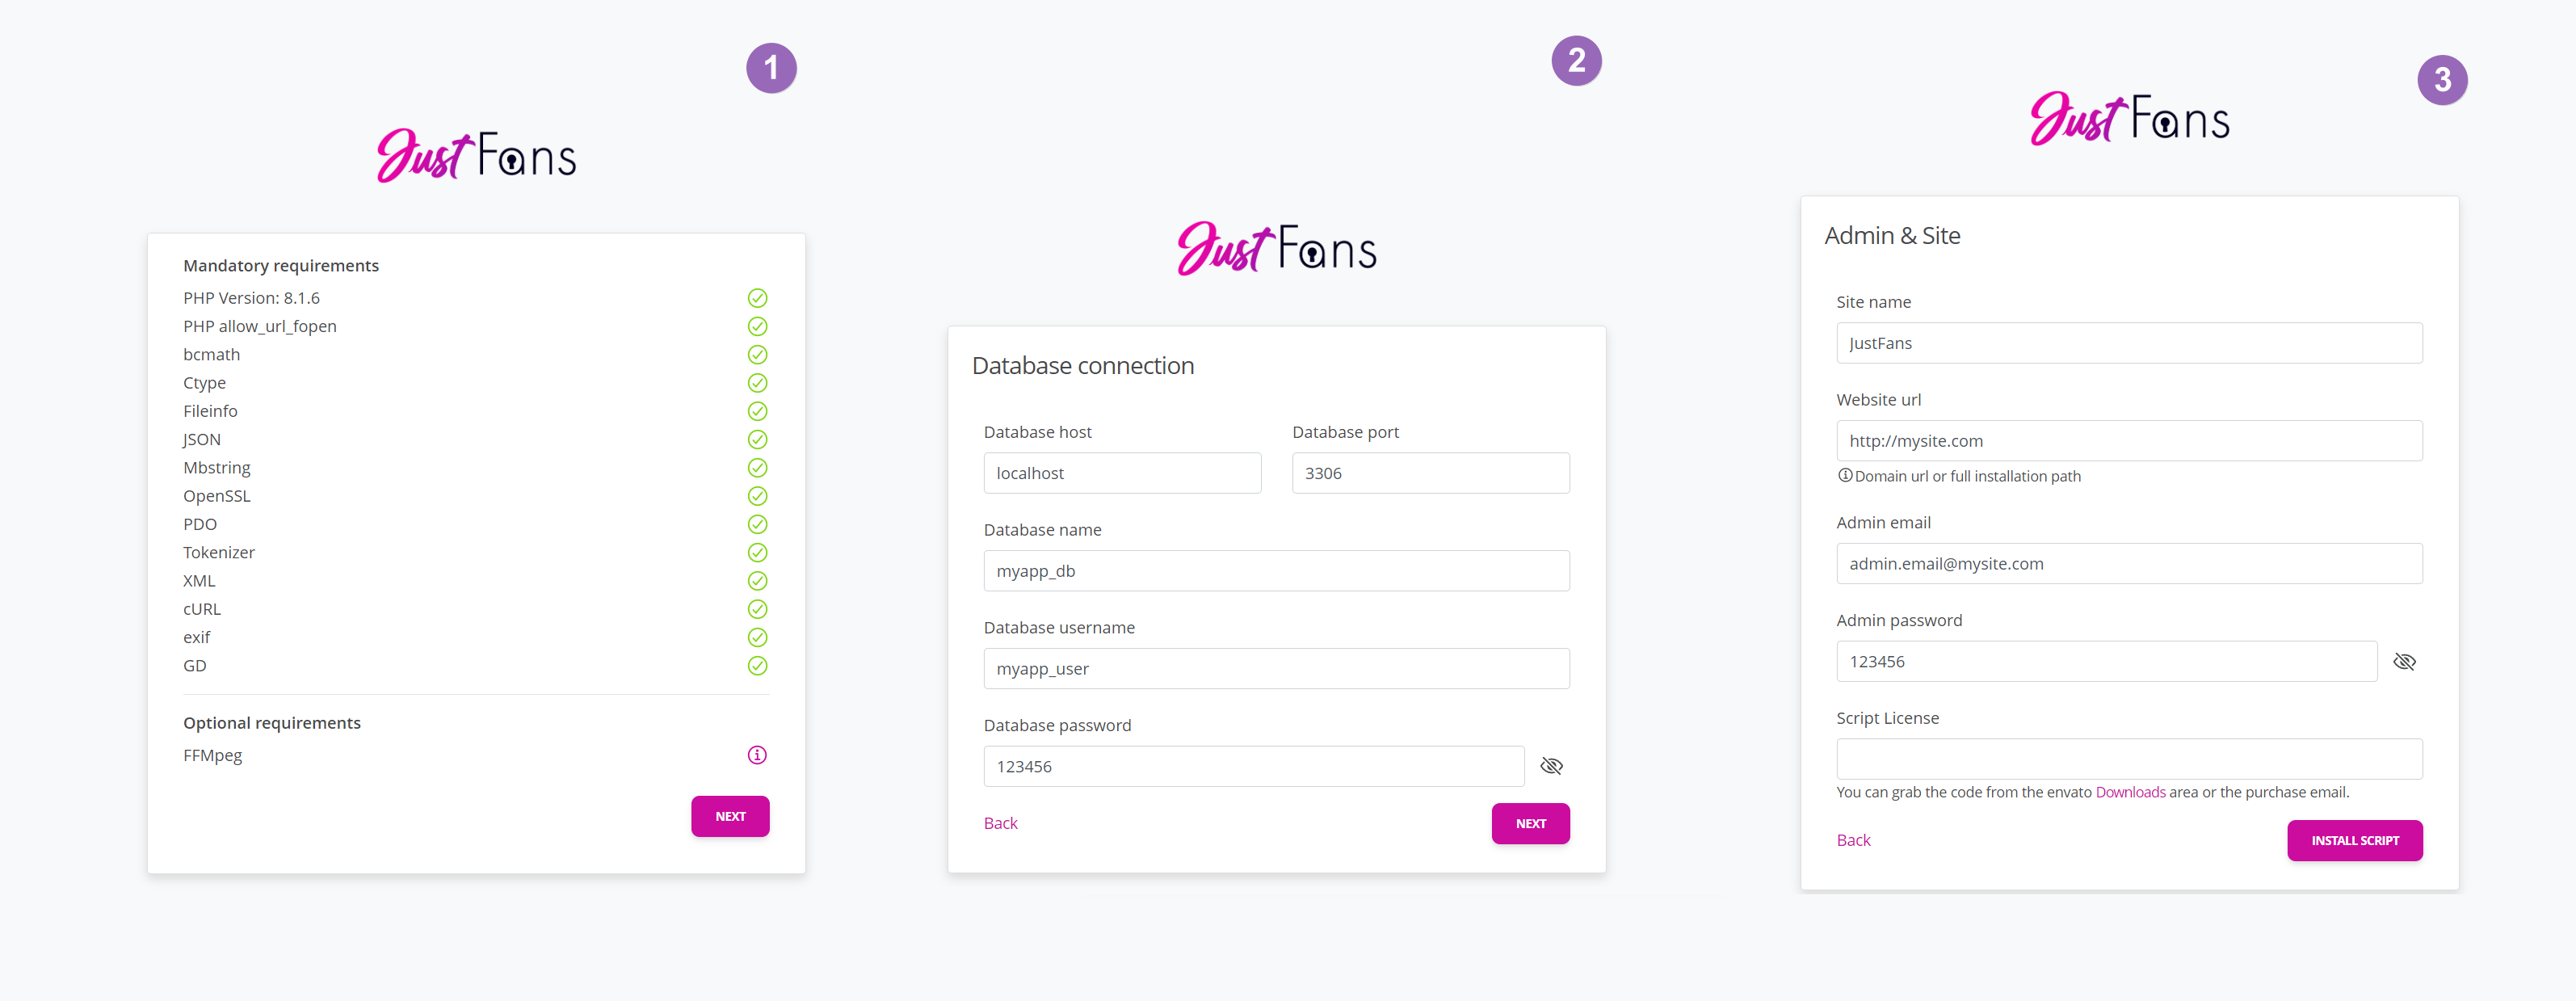Toggle database password visibility eye icon
2576x1001 pixels.
coord(1551,766)
